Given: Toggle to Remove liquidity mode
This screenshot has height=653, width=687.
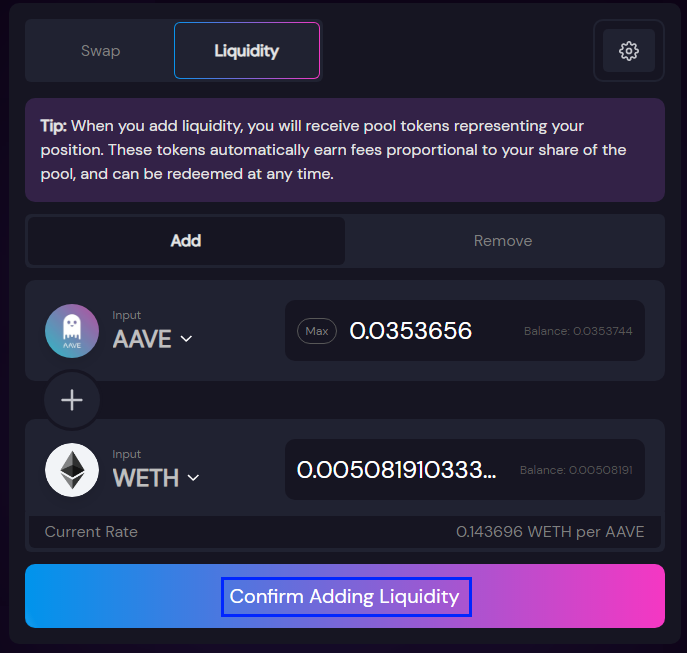Looking at the screenshot, I should pos(503,241).
